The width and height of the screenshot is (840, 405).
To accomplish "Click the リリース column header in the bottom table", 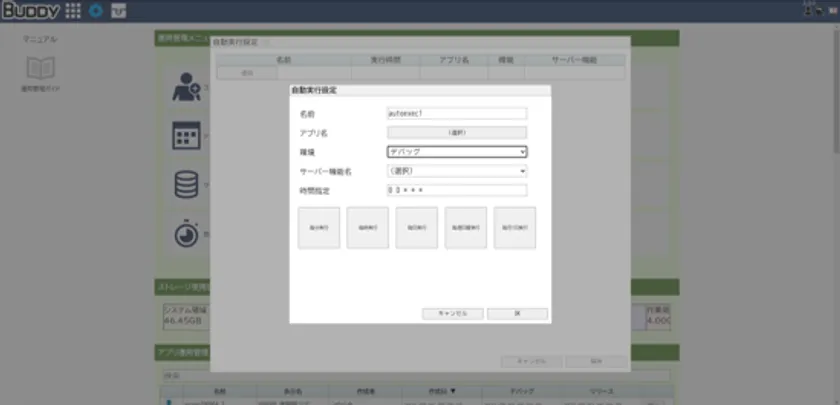I will click(599, 392).
